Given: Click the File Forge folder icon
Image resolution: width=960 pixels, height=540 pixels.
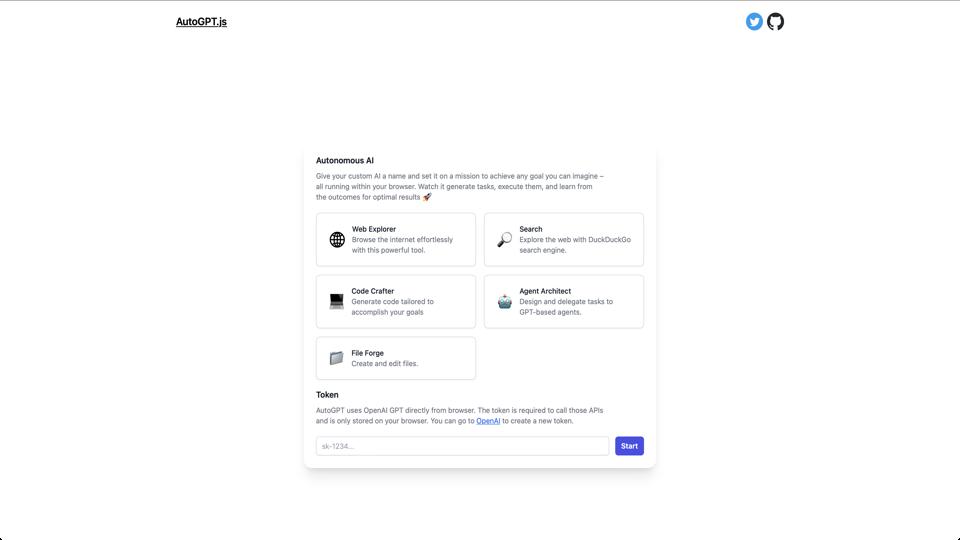Looking at the screenshot, I should point(337,358).
